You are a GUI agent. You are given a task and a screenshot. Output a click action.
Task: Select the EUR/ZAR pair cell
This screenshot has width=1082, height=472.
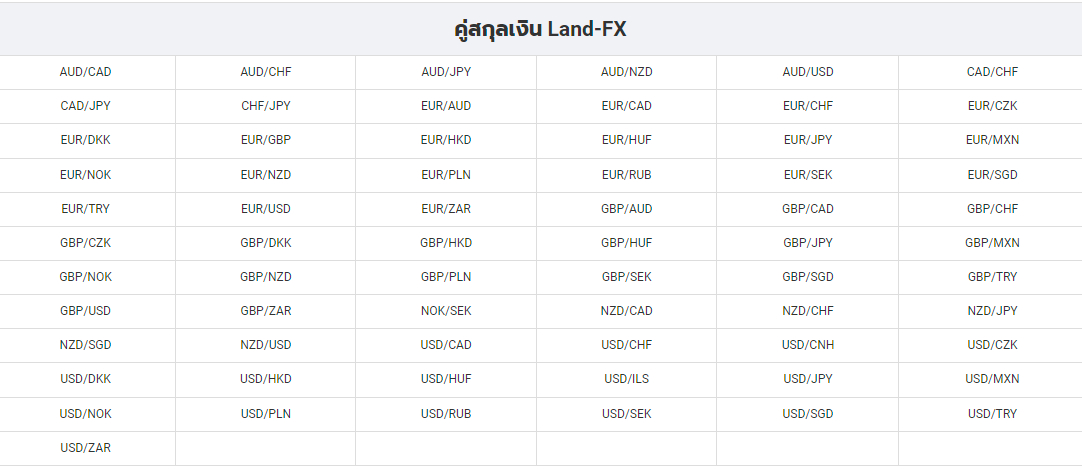(446, 208)
